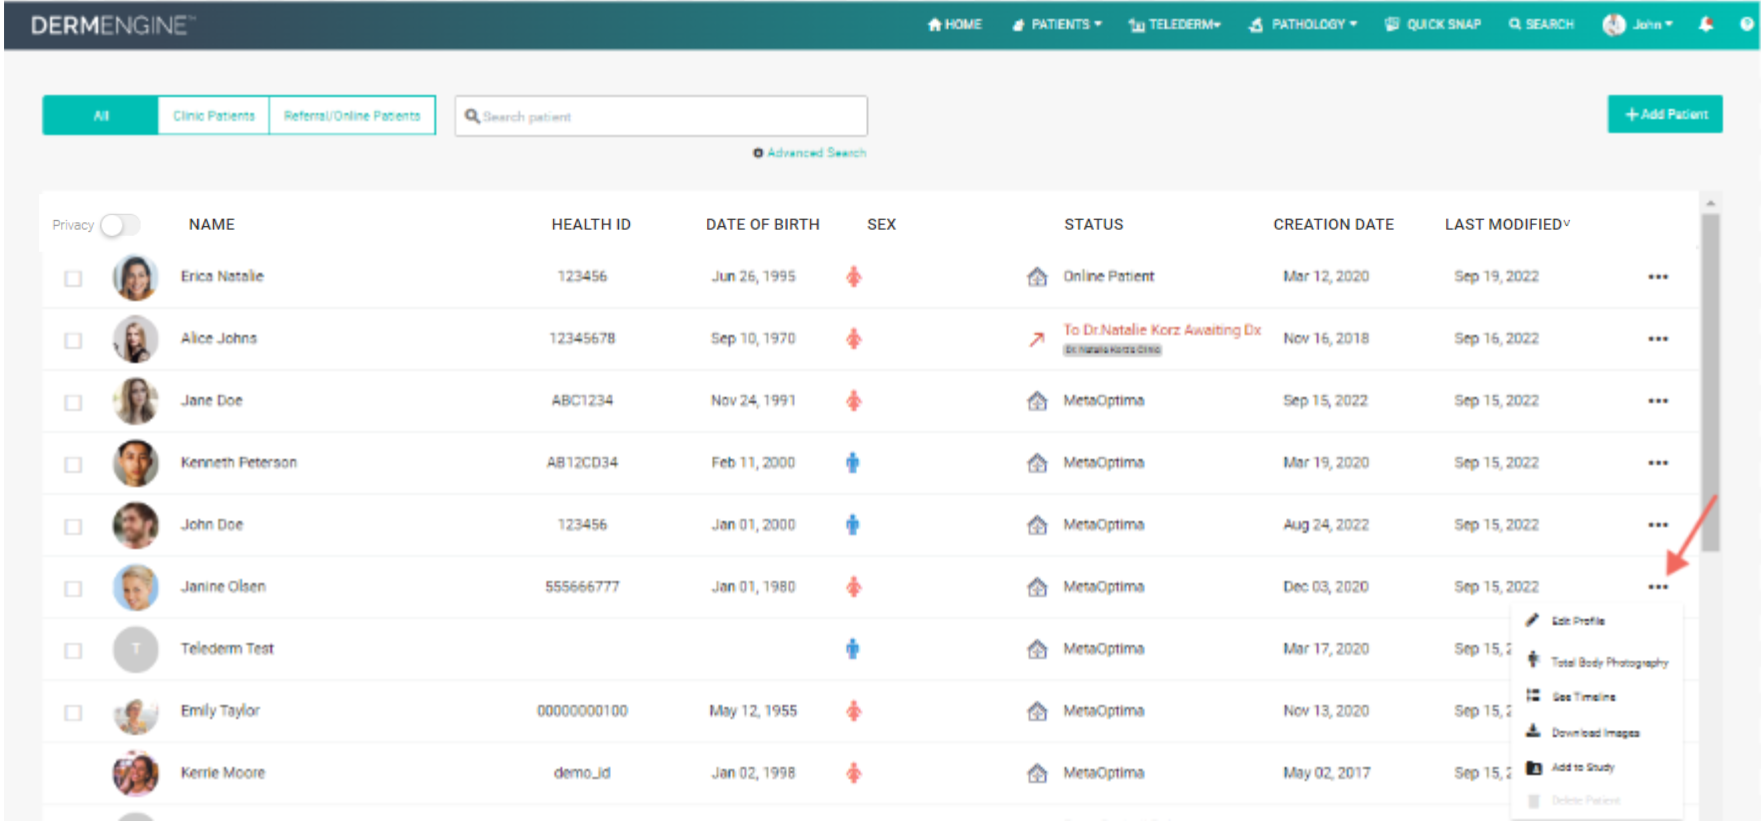
Task: Open Erica Natalie's avatar photo
Action: [135, 277]
